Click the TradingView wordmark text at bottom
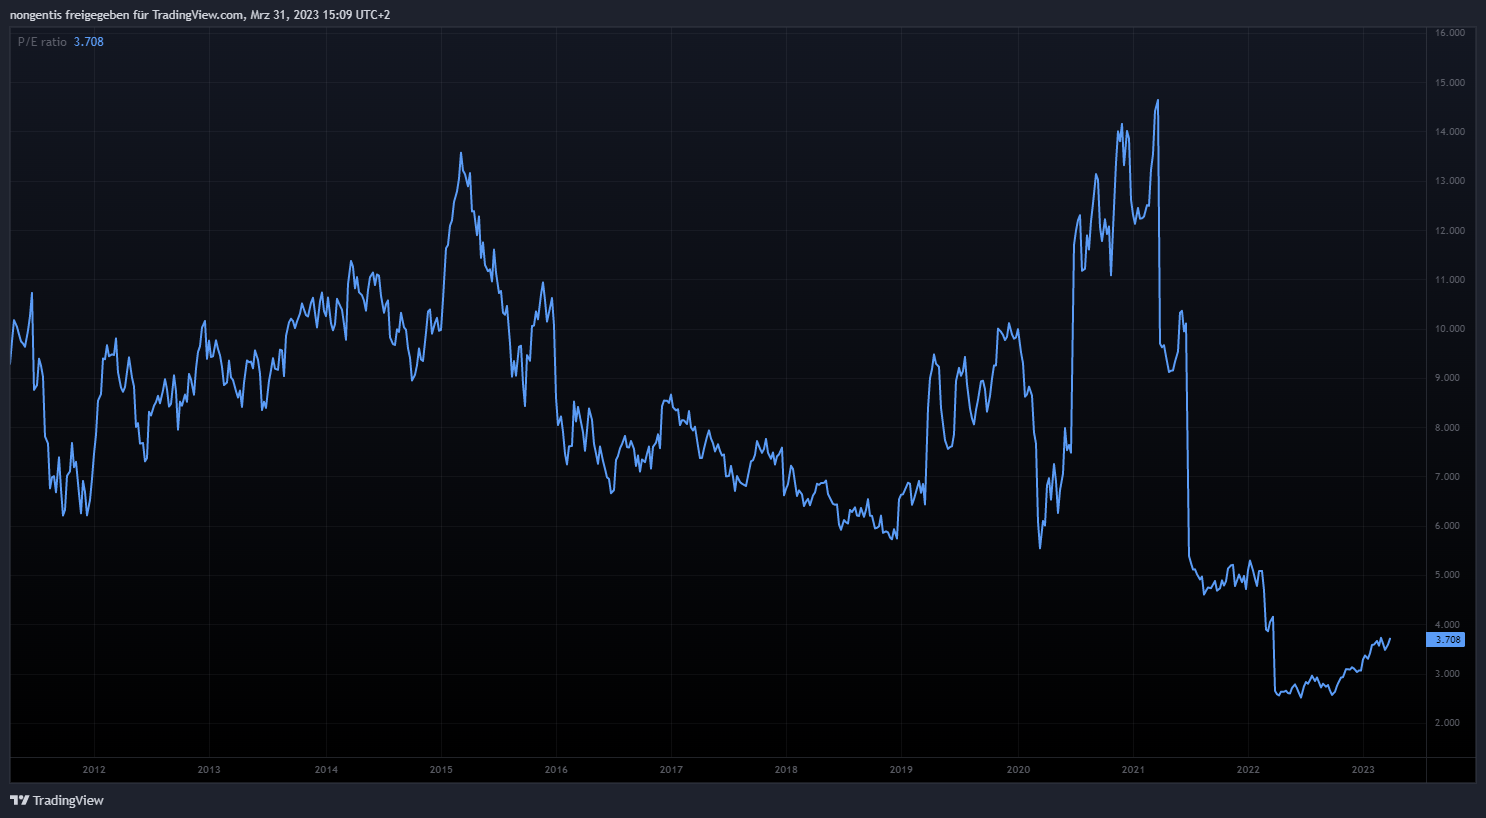This screenshot has height=818, width=1486. pyautogui.click(x=68, y=800)
